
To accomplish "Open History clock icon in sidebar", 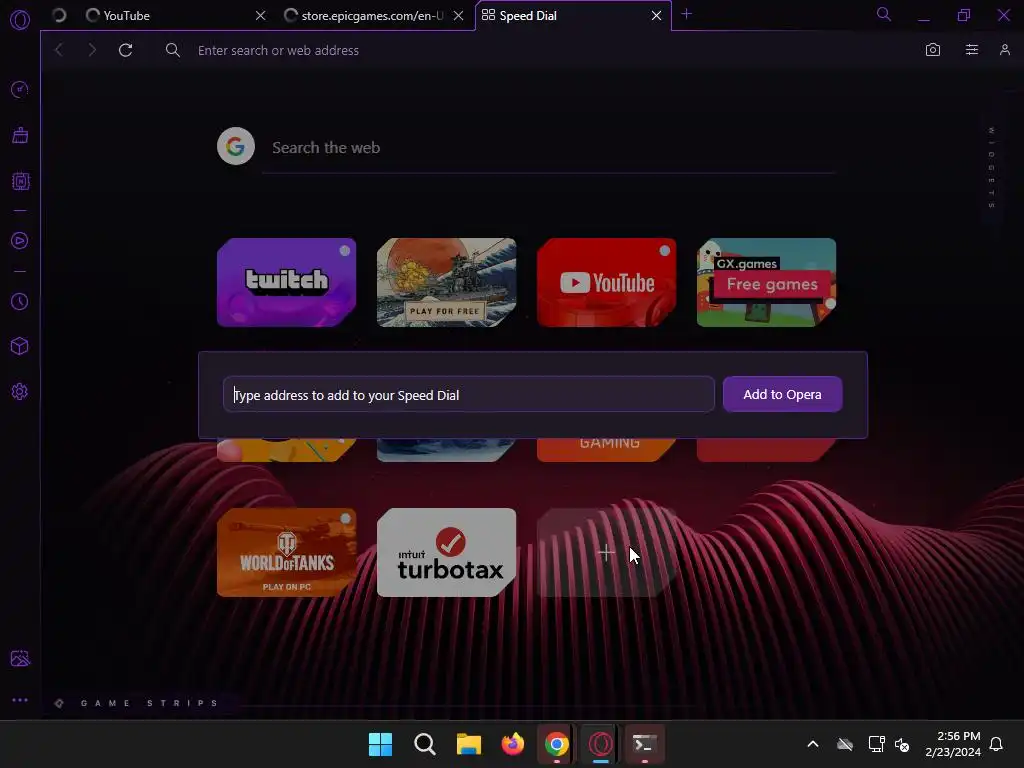I will (x=20, y=301).
